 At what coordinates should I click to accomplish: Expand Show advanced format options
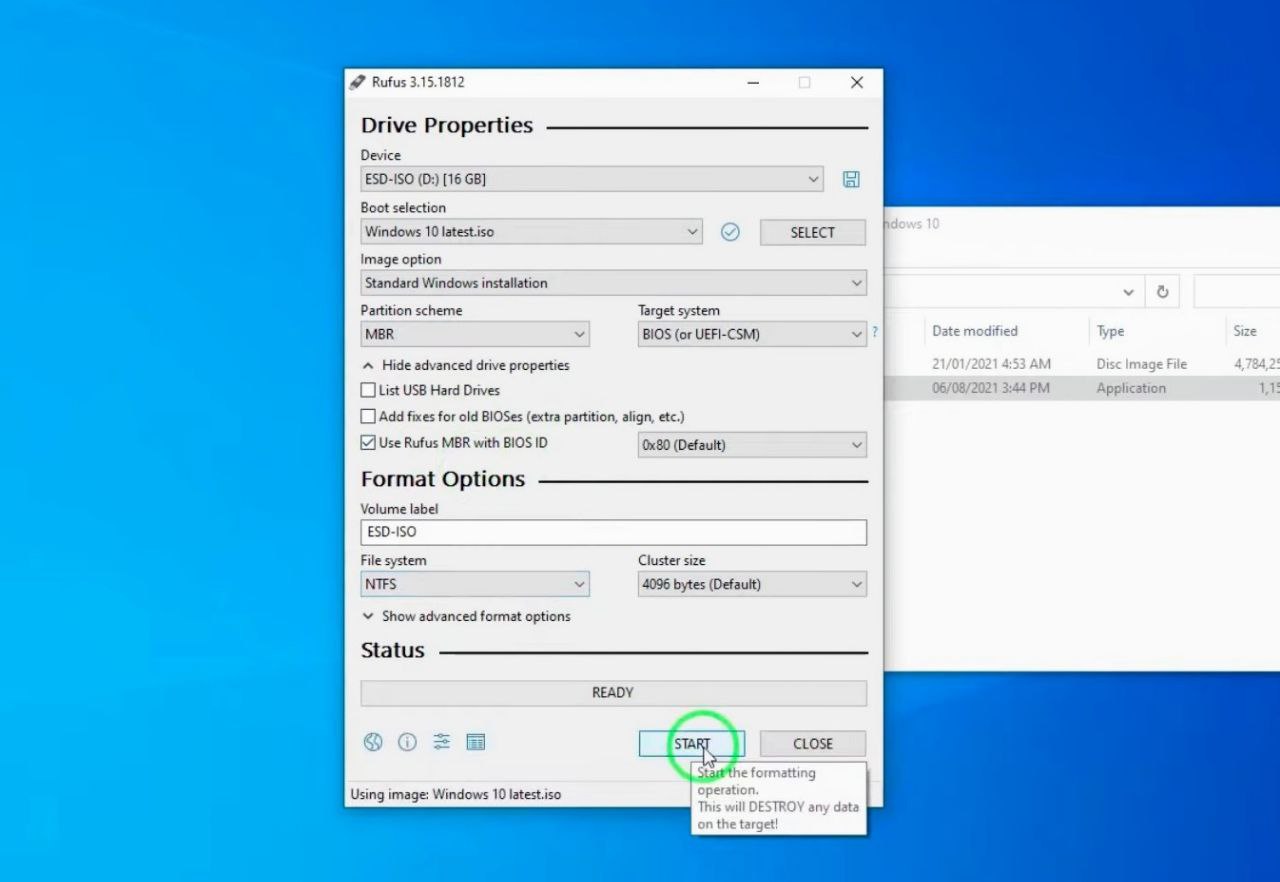[x=466, y=616]
